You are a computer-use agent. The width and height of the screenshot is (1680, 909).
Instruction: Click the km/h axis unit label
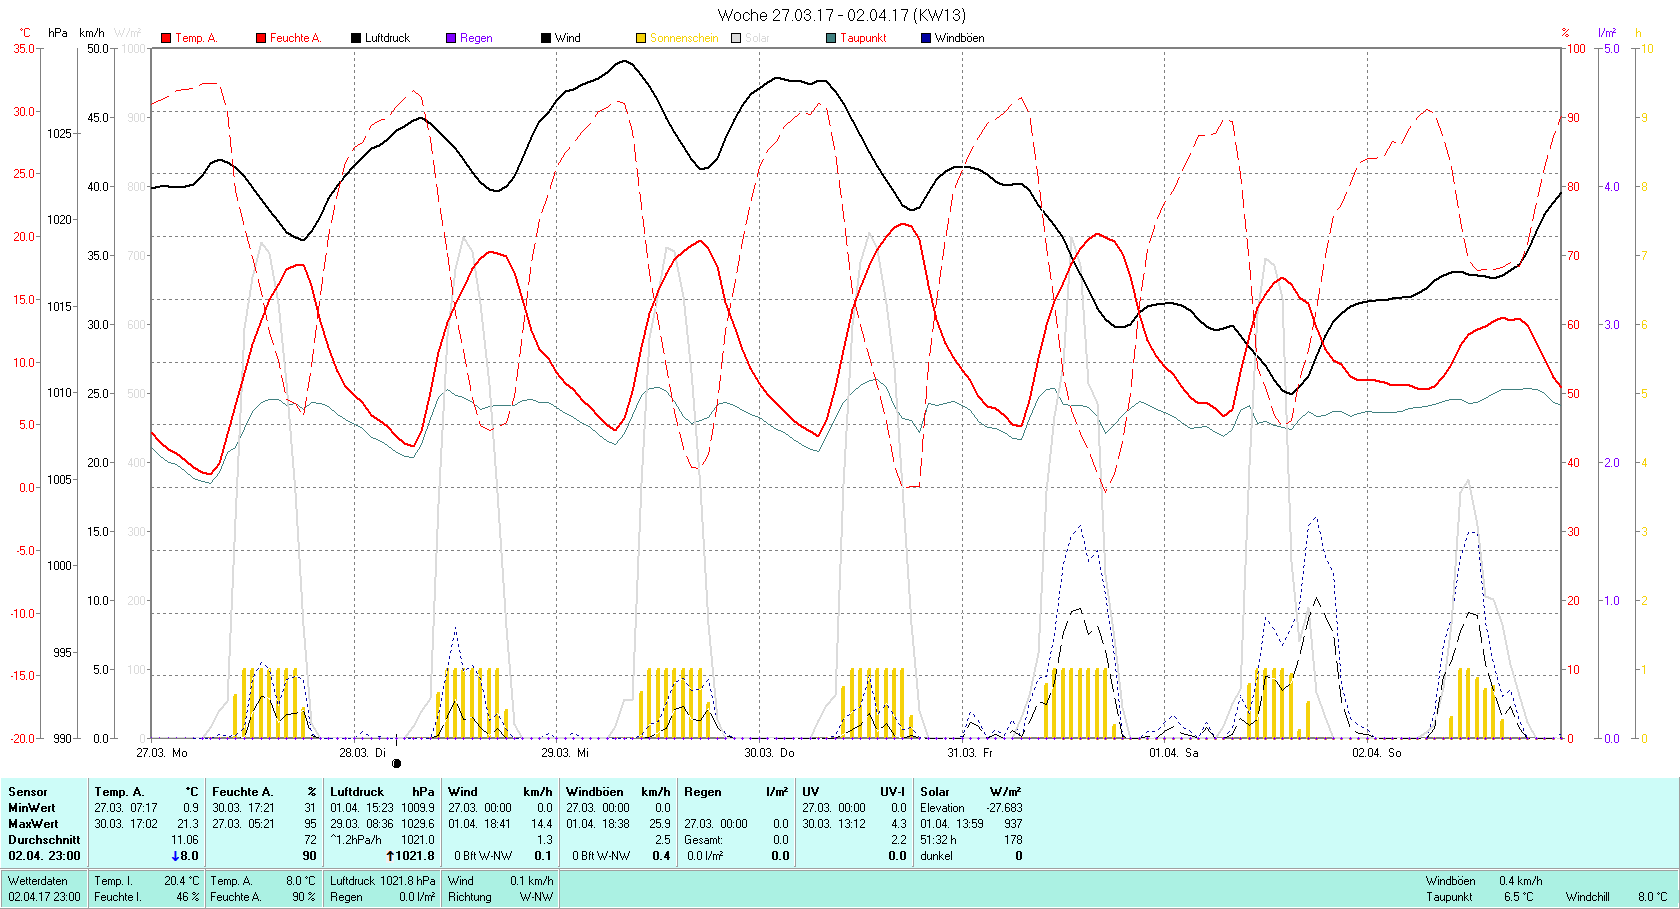click(92, 33)
